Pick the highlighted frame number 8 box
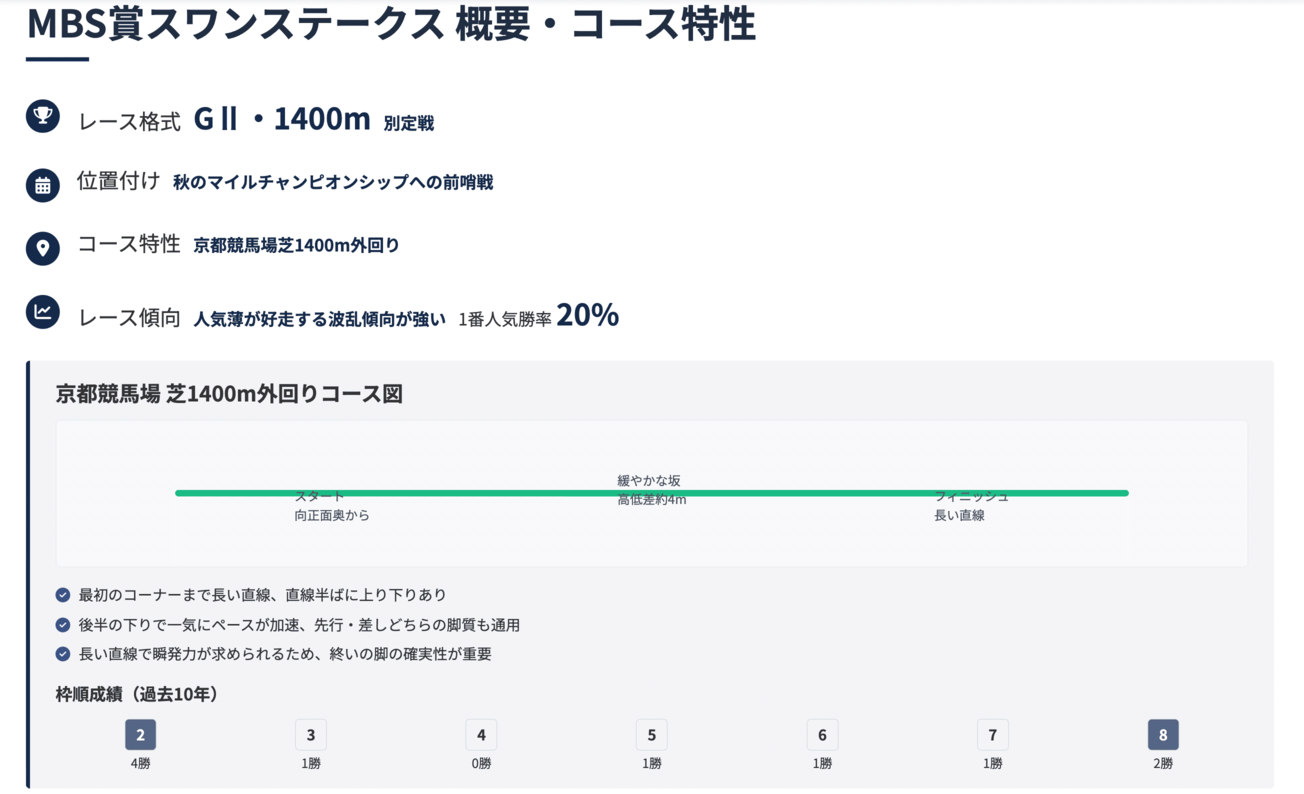This screenshot has width=1304, height=794. (x=1163, y=735)
